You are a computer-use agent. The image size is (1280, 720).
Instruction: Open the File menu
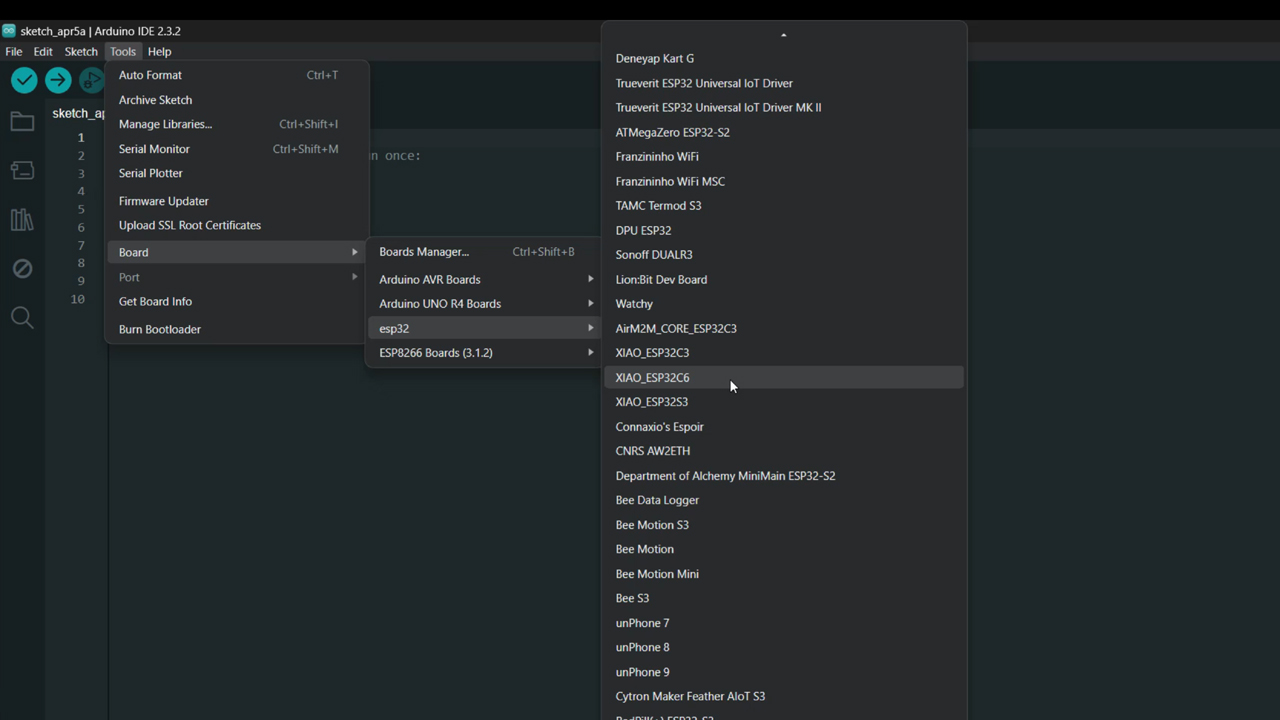[x=14, y=52]
